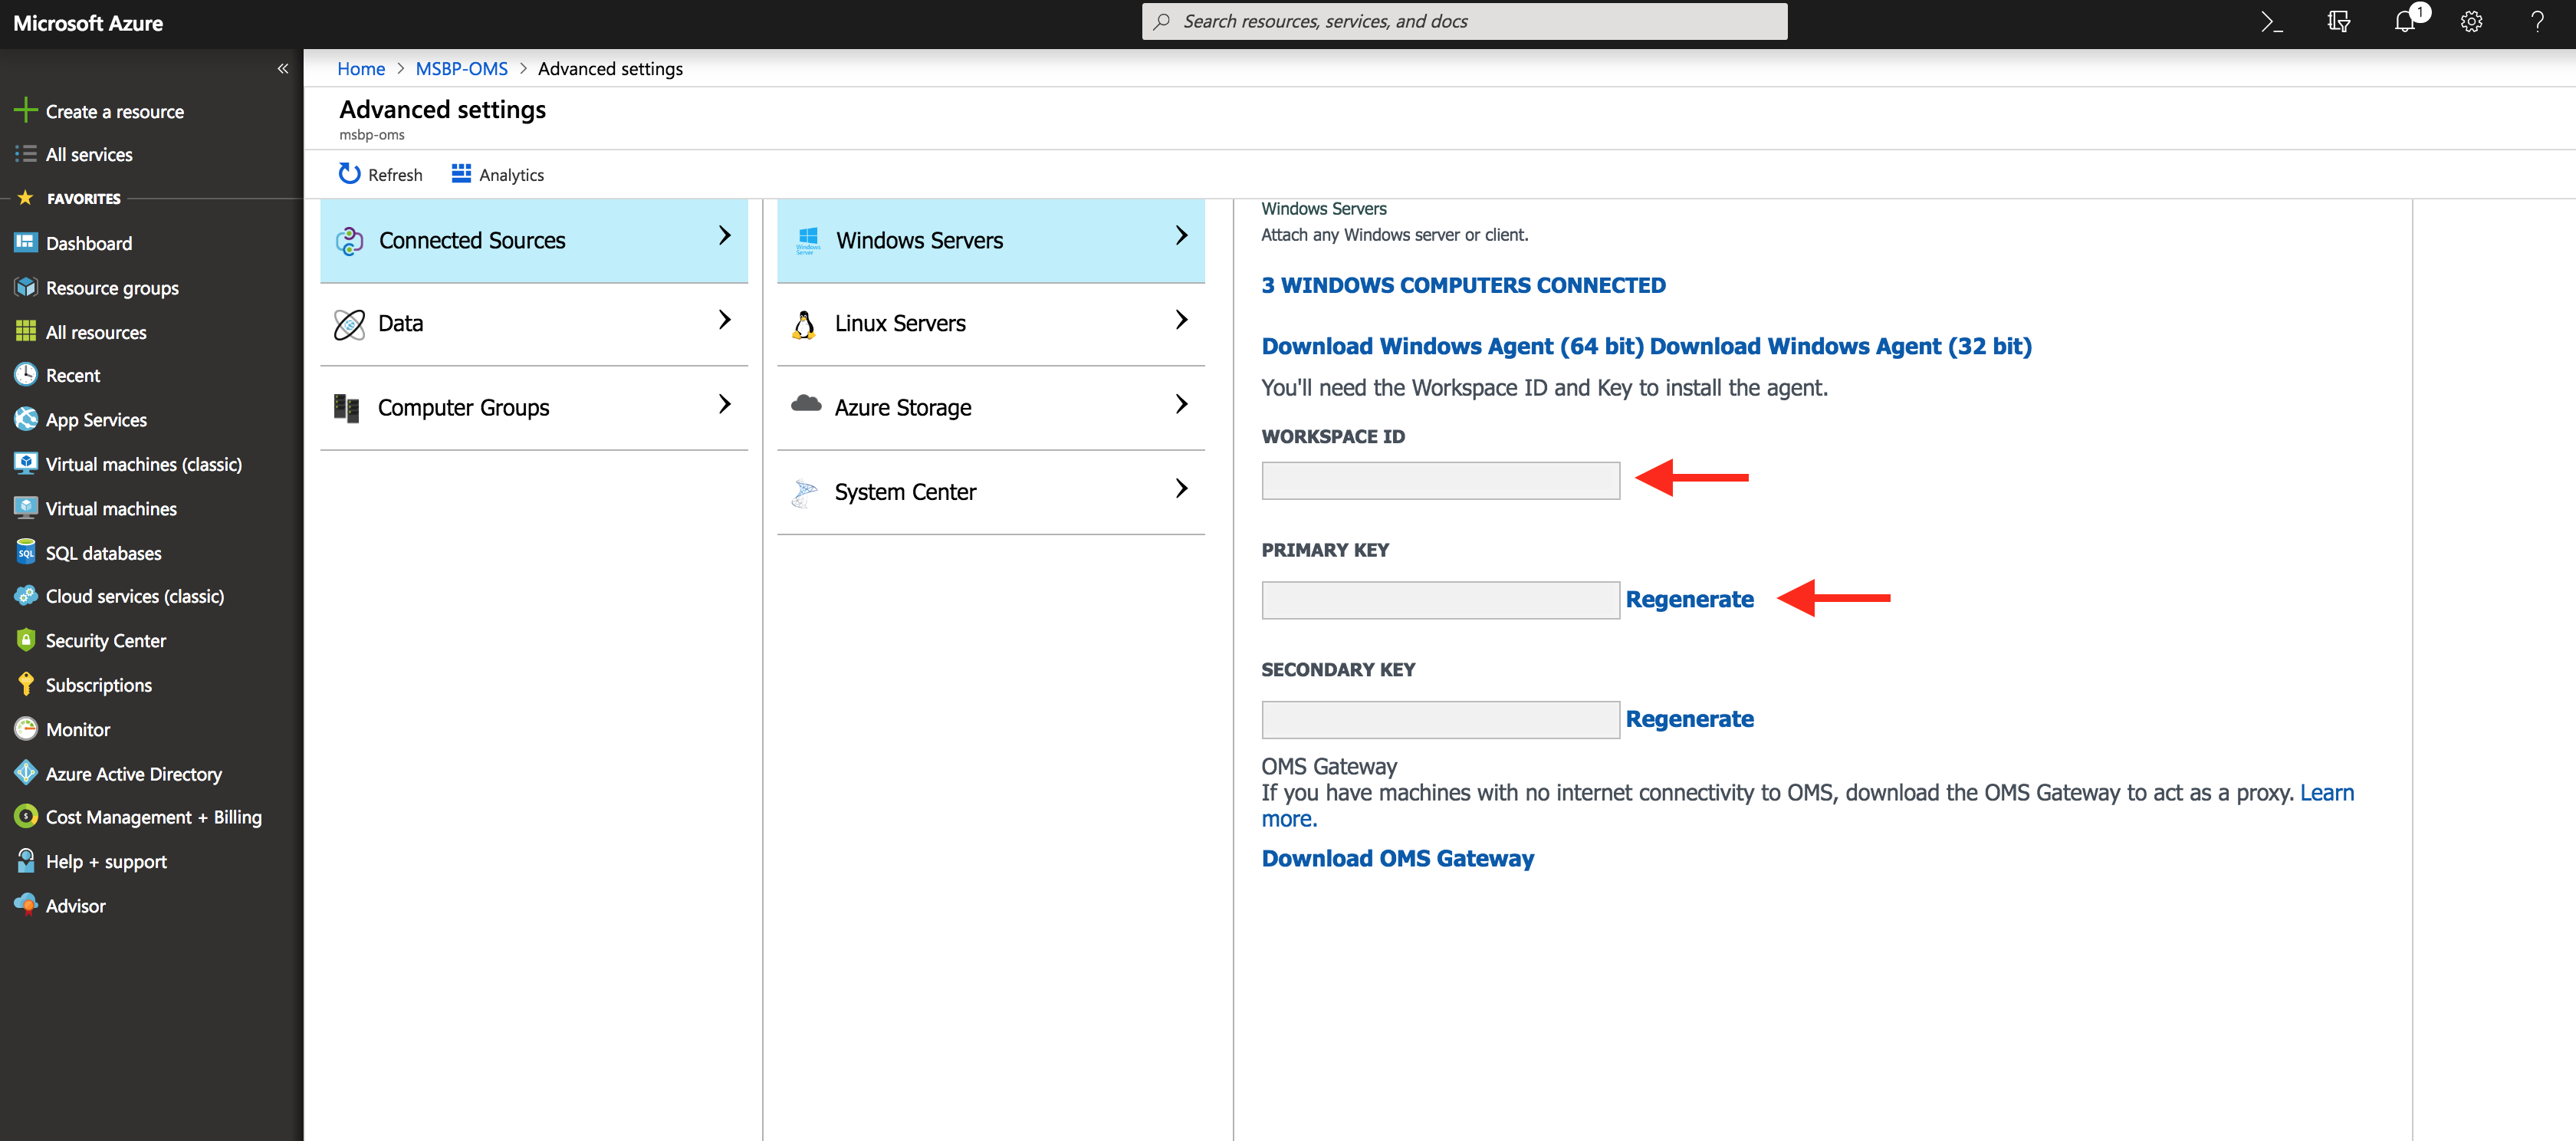
Task: Click Download OMS Gateway link
Action: 1397,858
